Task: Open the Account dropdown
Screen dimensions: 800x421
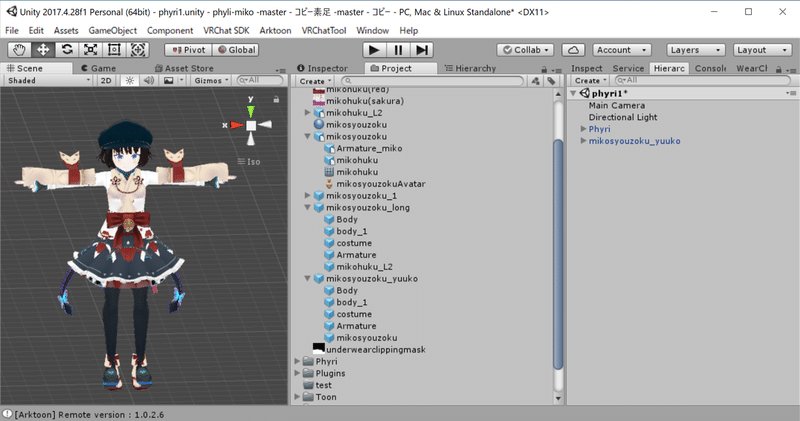Action: click(622, 50)
